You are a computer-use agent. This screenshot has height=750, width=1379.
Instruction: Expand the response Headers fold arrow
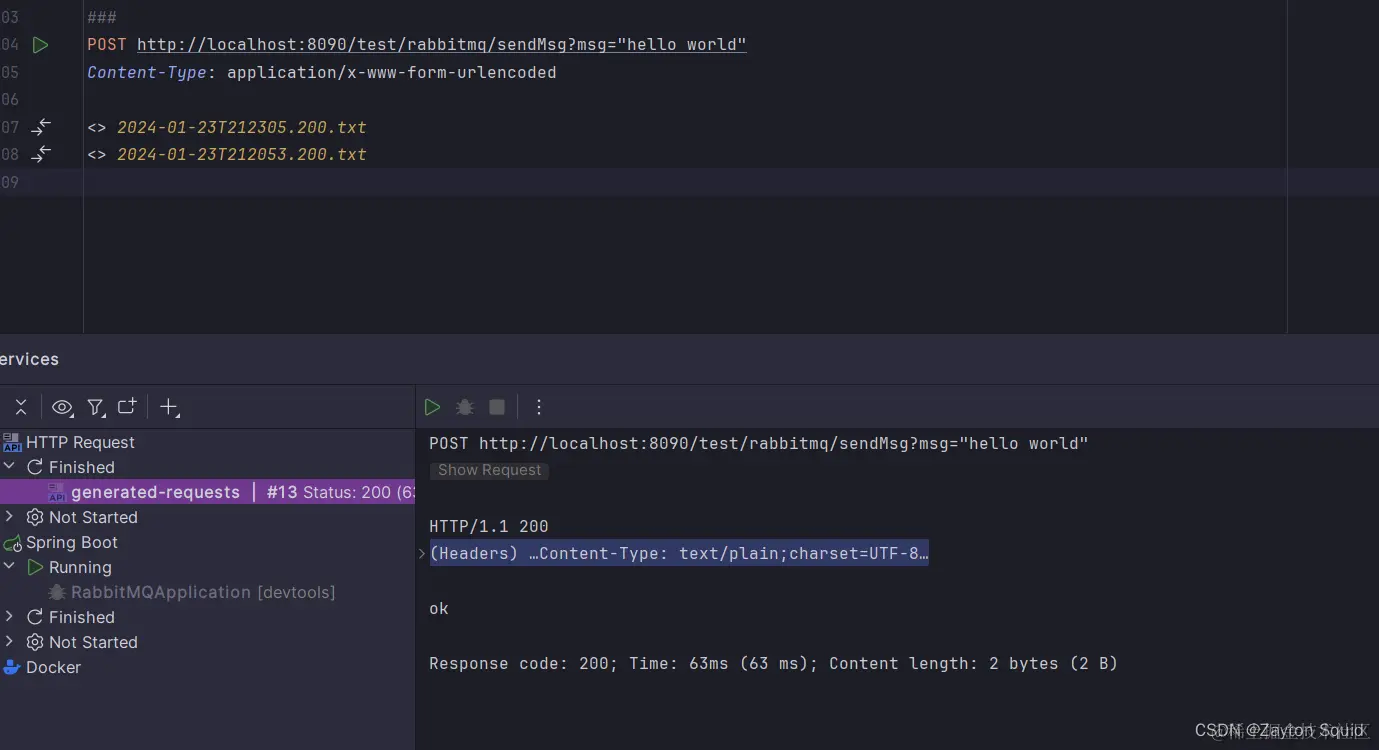pyautogui.click(x=422, y=553)
